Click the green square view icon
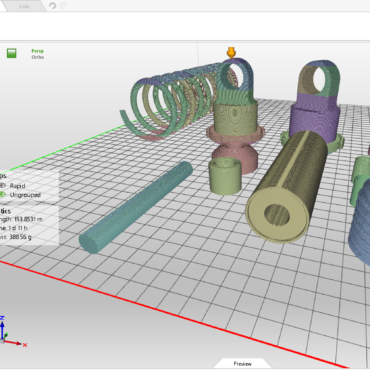 12,53
